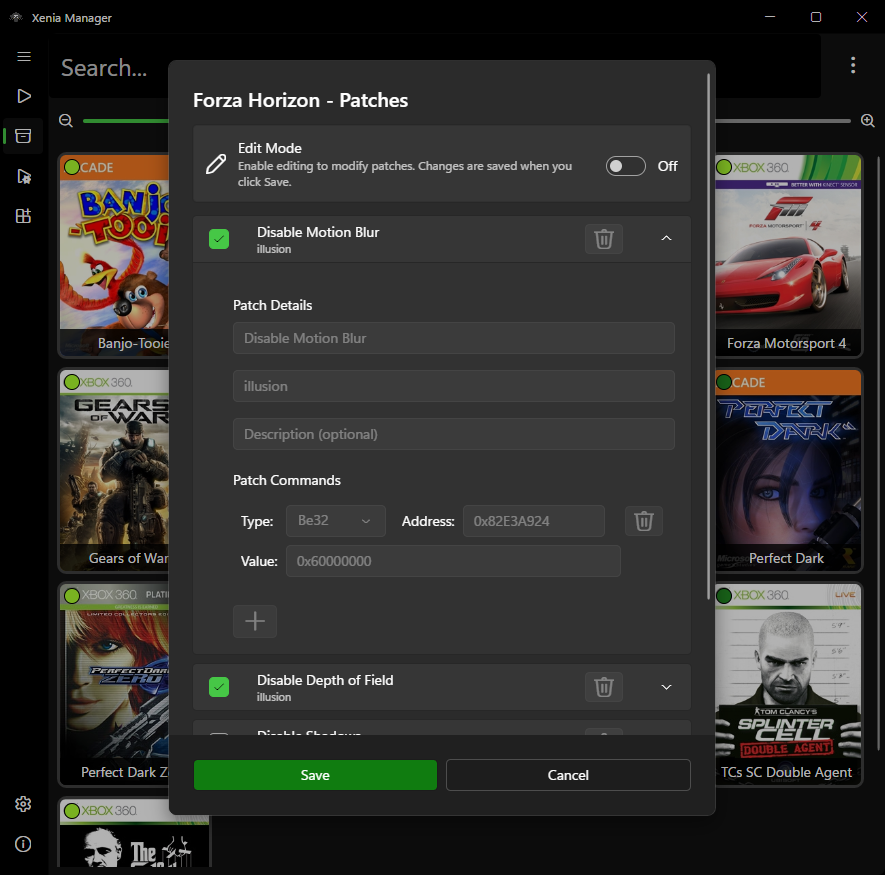Click the zoom in magnifier icon
The width and height of the screenshot is (885, 875).
868,121
